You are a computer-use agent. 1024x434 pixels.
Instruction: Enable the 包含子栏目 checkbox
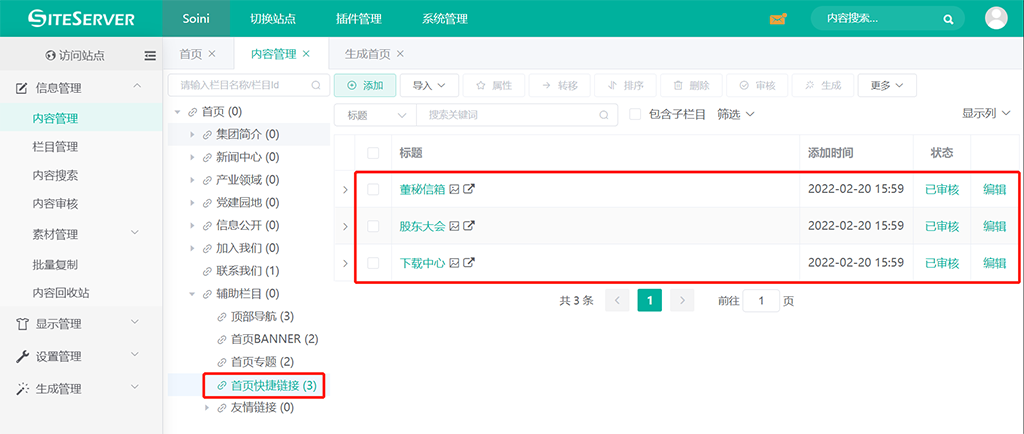click(635, 115)
